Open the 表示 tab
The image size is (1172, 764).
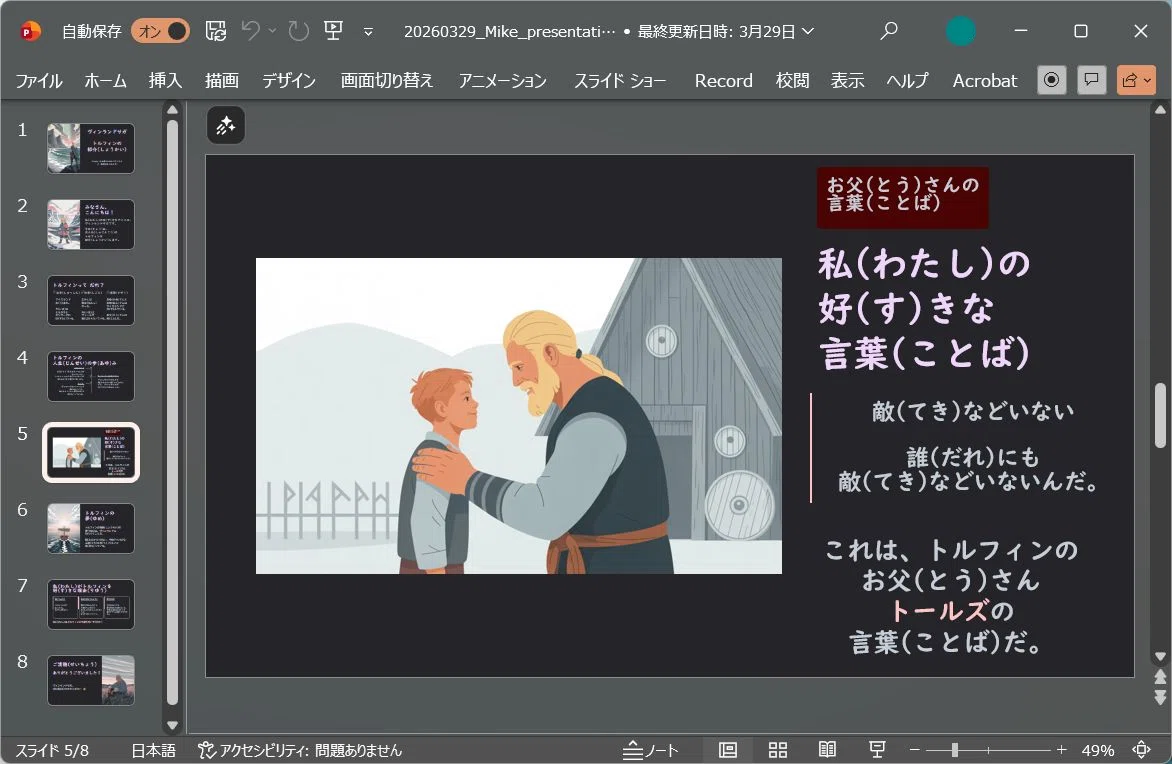click(848, 81)
